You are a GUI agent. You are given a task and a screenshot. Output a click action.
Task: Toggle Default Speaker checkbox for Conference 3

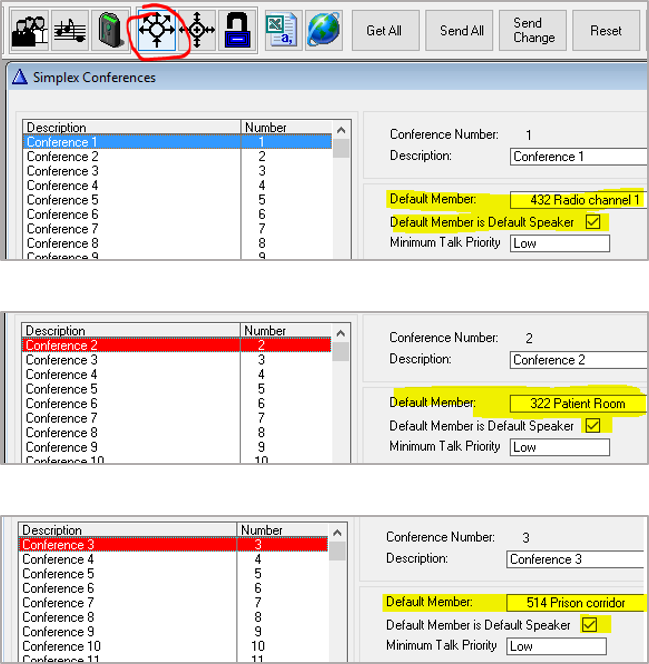[x=589, y=625]
